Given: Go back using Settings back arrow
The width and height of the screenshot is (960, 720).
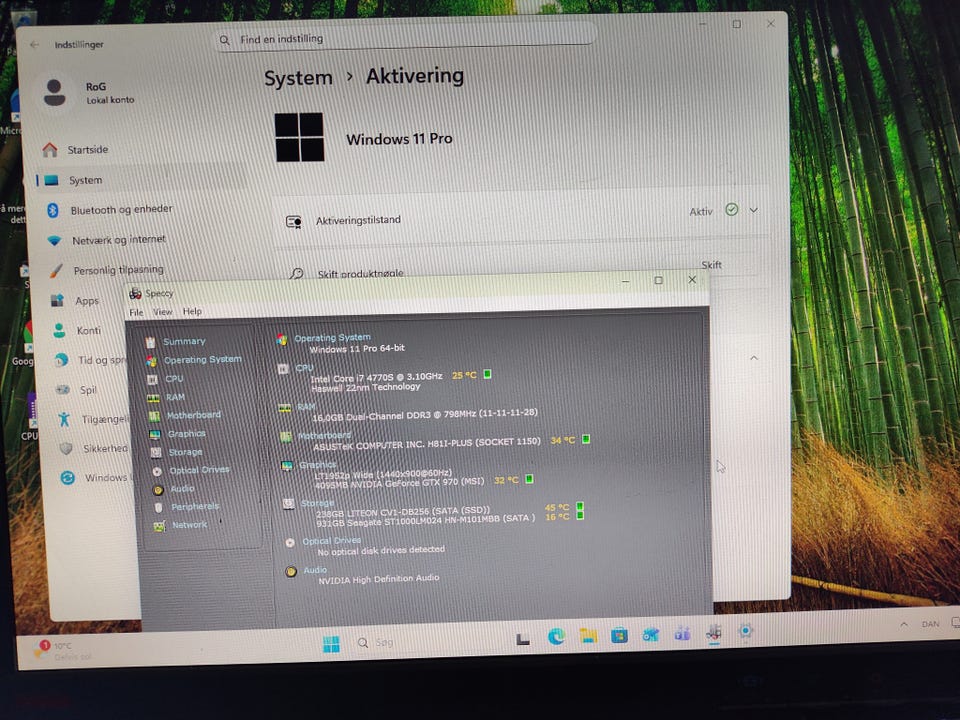Looking at the screenshot, I should [34, 45].
